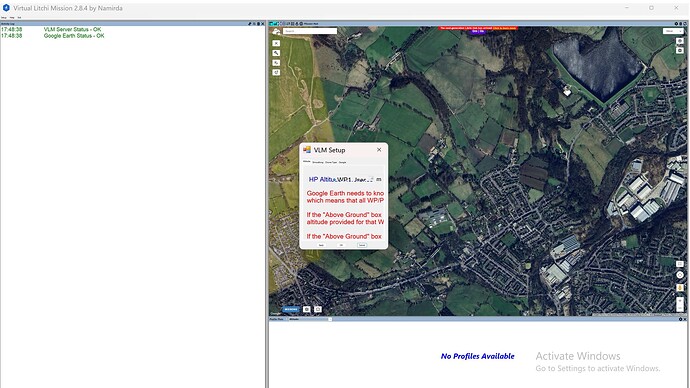Click the 3D globe view icon
The height and width of the screenshot is (388, 690).
tap(680, 41)
